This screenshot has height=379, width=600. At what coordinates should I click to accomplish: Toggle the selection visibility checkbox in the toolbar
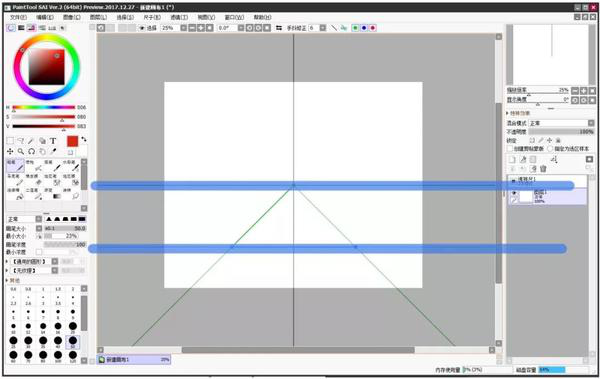click(x=142, y=28)
